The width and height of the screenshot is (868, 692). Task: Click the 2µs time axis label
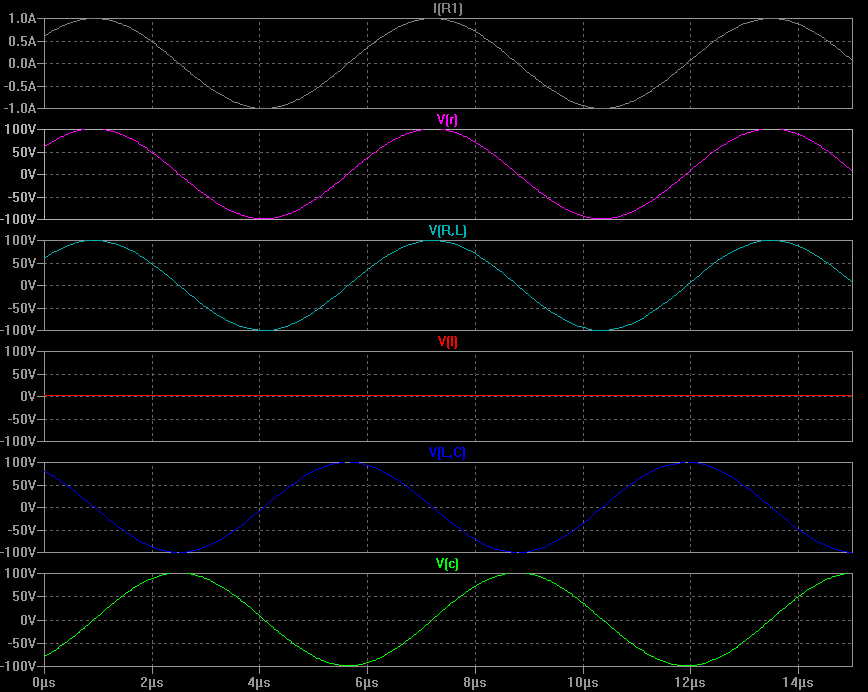pos(152,682)
